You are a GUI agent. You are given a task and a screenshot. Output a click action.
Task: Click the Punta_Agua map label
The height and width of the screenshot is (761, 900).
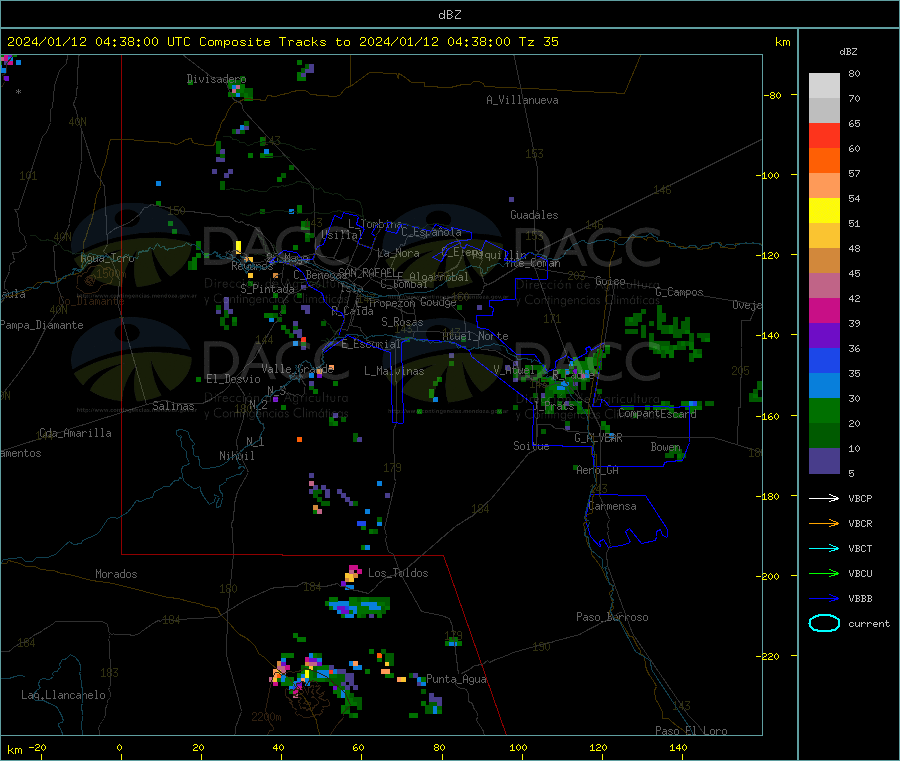coord(456,679)
